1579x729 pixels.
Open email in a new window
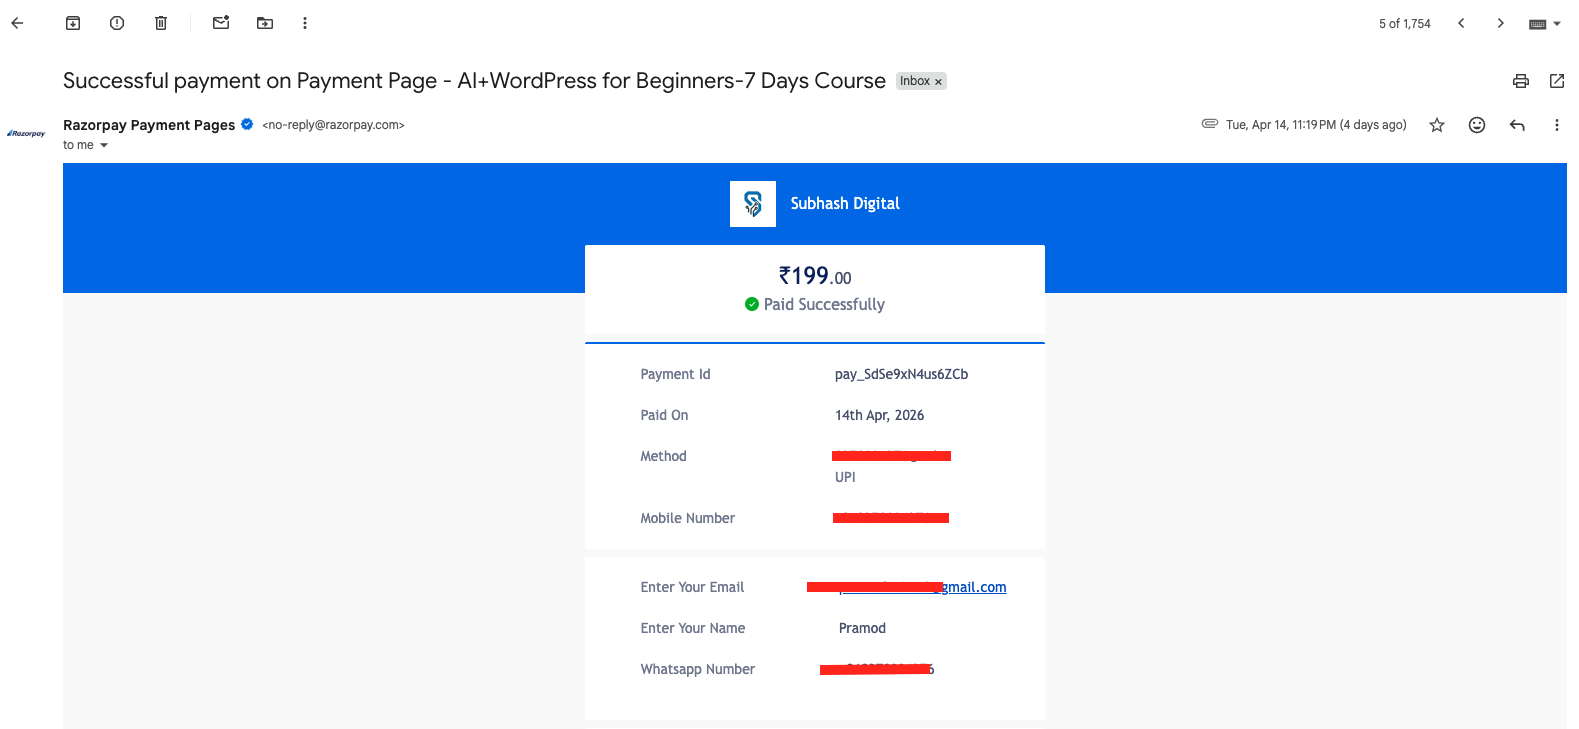[x=1557, y=81]
